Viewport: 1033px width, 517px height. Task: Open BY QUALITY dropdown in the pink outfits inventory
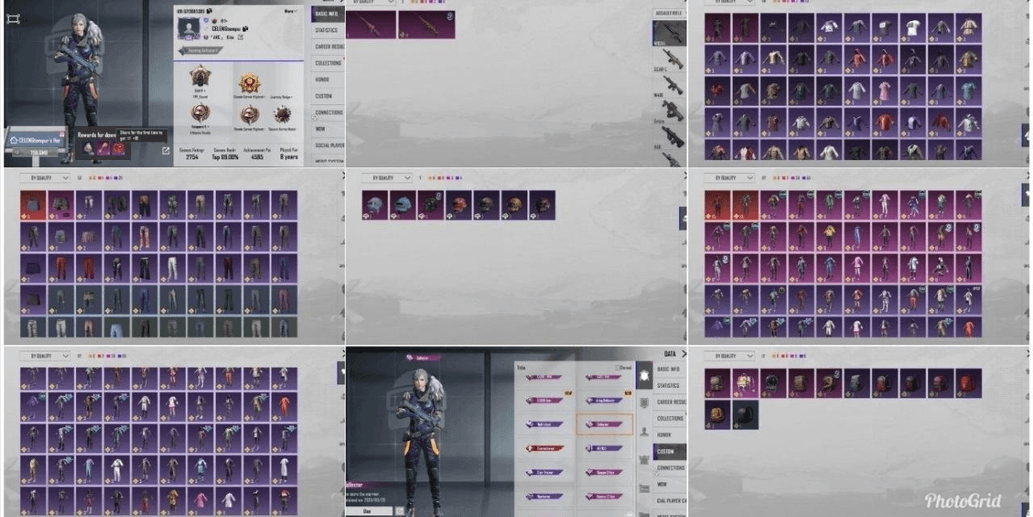(729, 178)
